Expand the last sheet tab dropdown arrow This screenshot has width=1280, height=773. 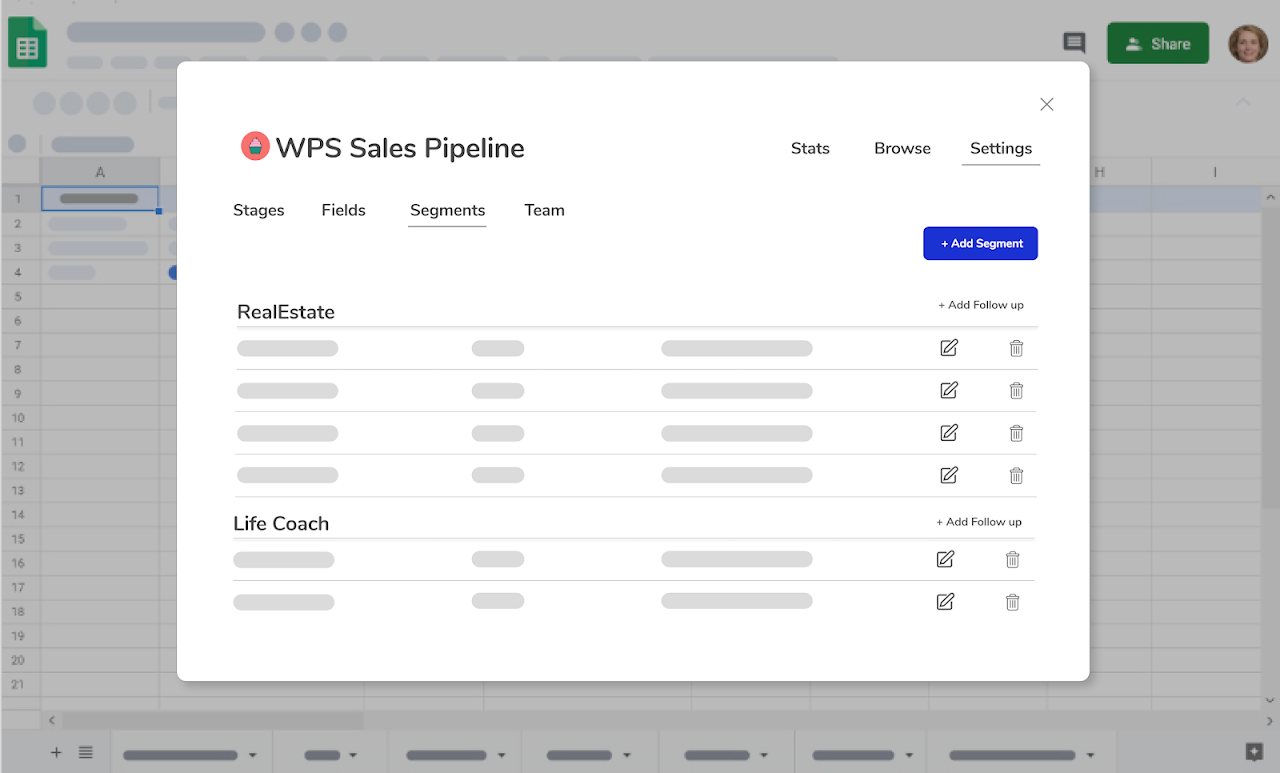1091,755
